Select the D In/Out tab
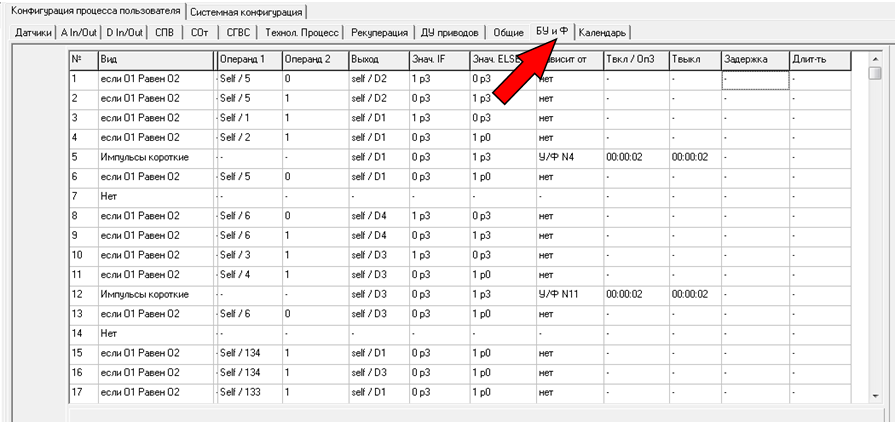895x422 pixels. point(125,33)
